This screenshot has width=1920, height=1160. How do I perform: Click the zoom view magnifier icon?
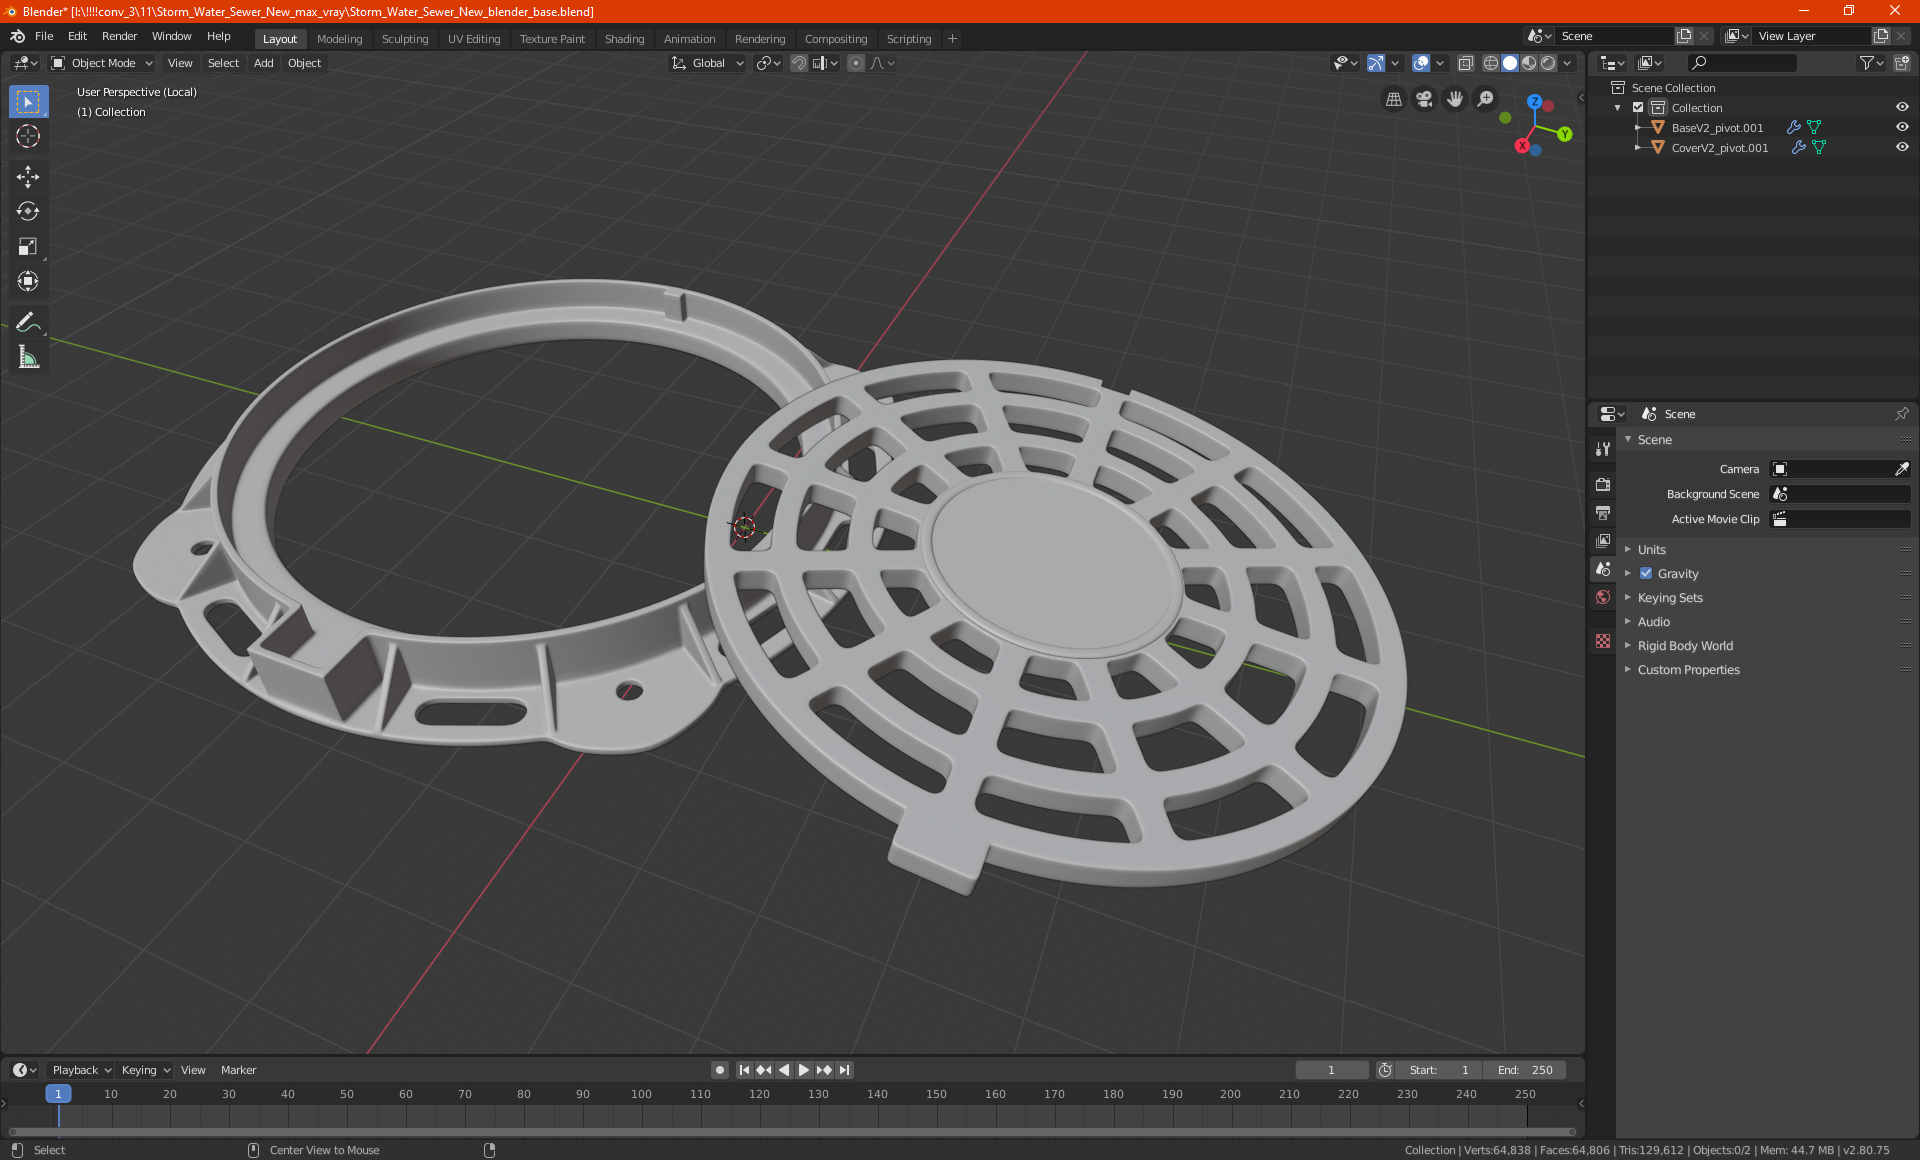1486,99
